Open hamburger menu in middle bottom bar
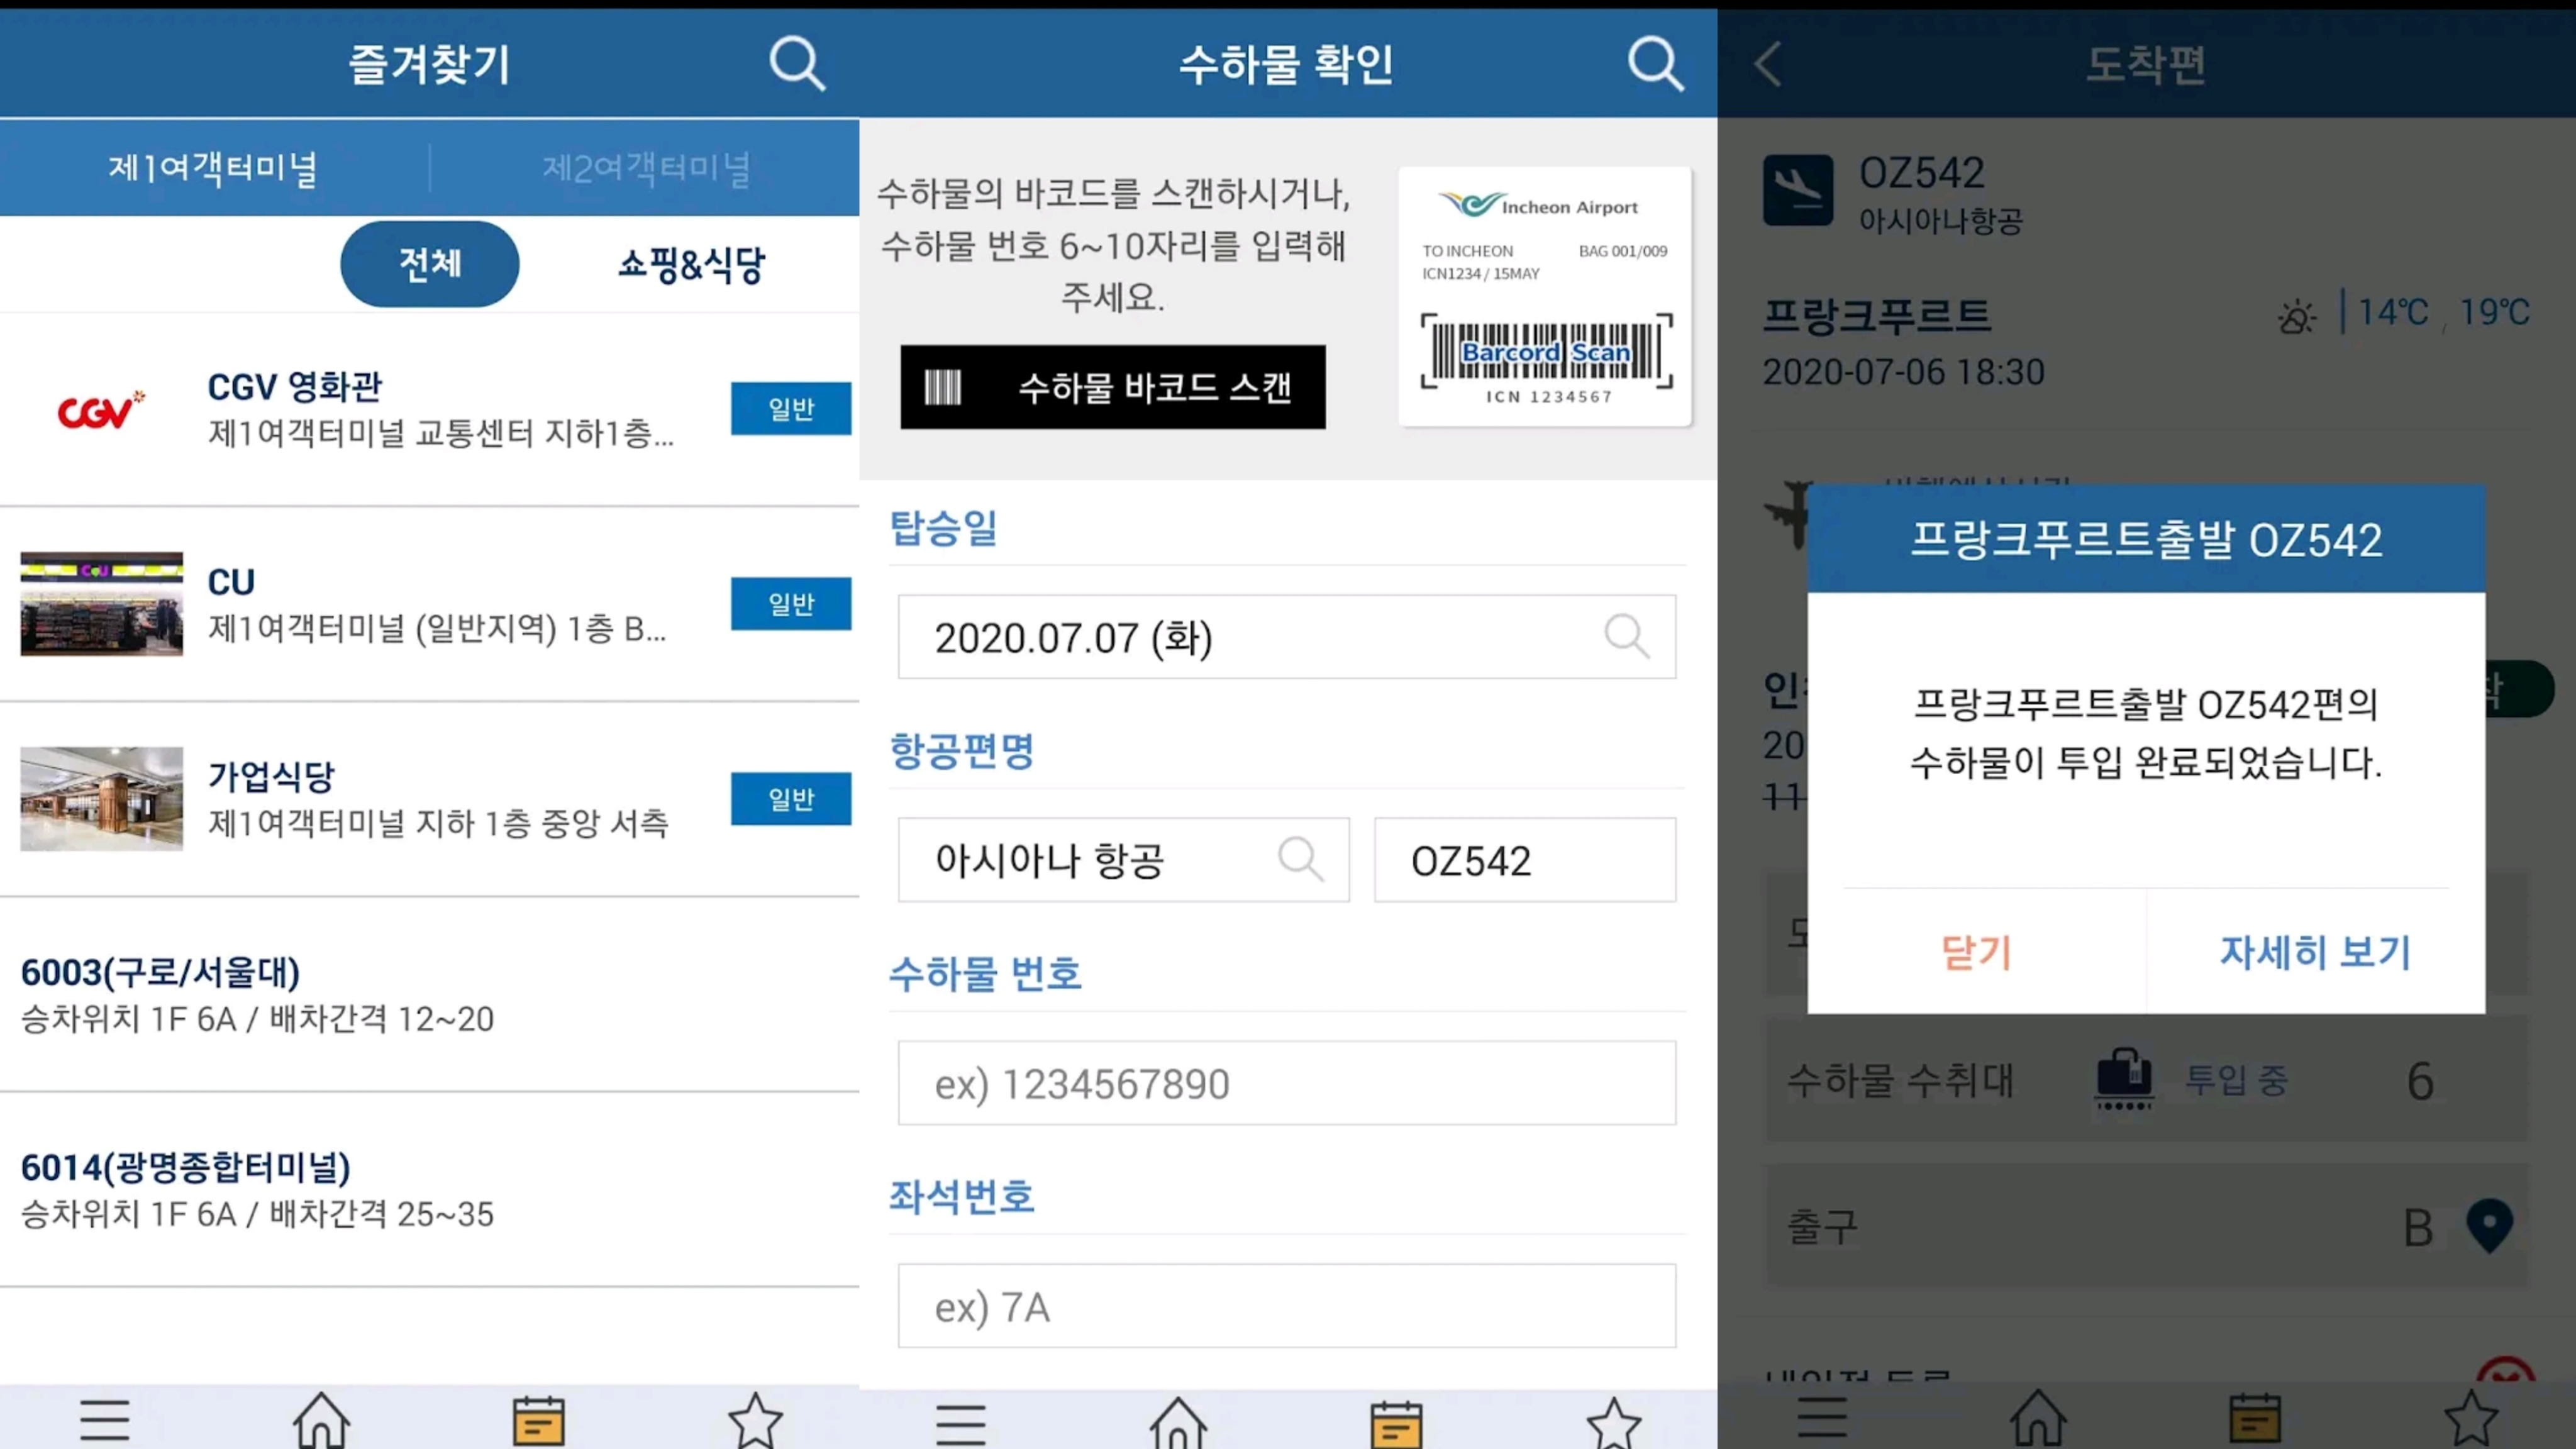This screenshot has height=1449, width=2576. tap(961, 1422)
